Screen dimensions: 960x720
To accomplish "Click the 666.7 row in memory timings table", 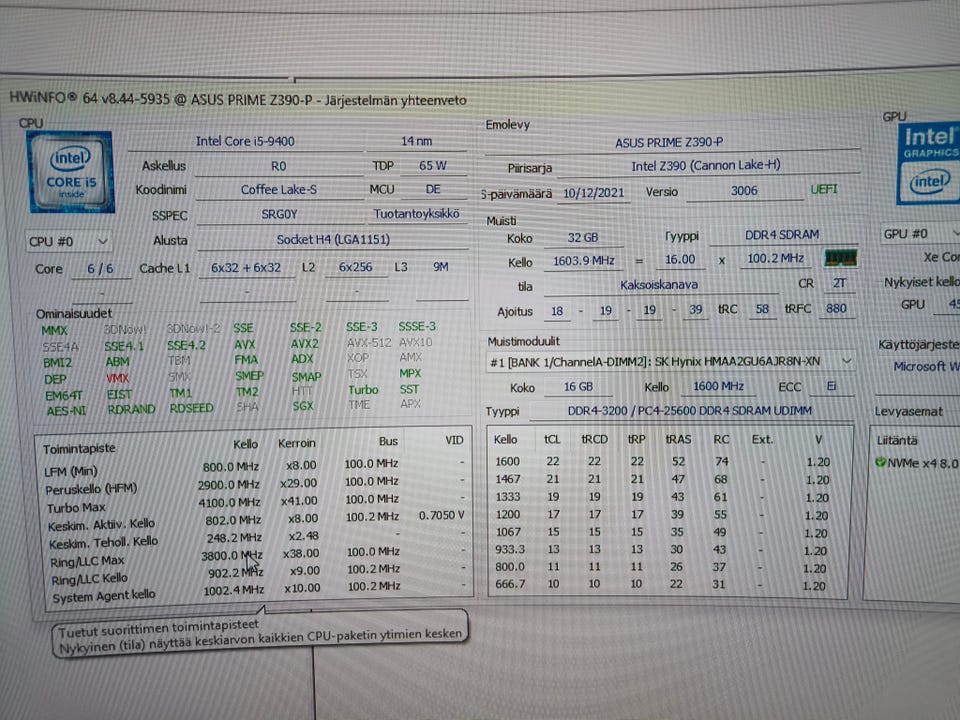I will pyautogui.click(x=659, y=585).
